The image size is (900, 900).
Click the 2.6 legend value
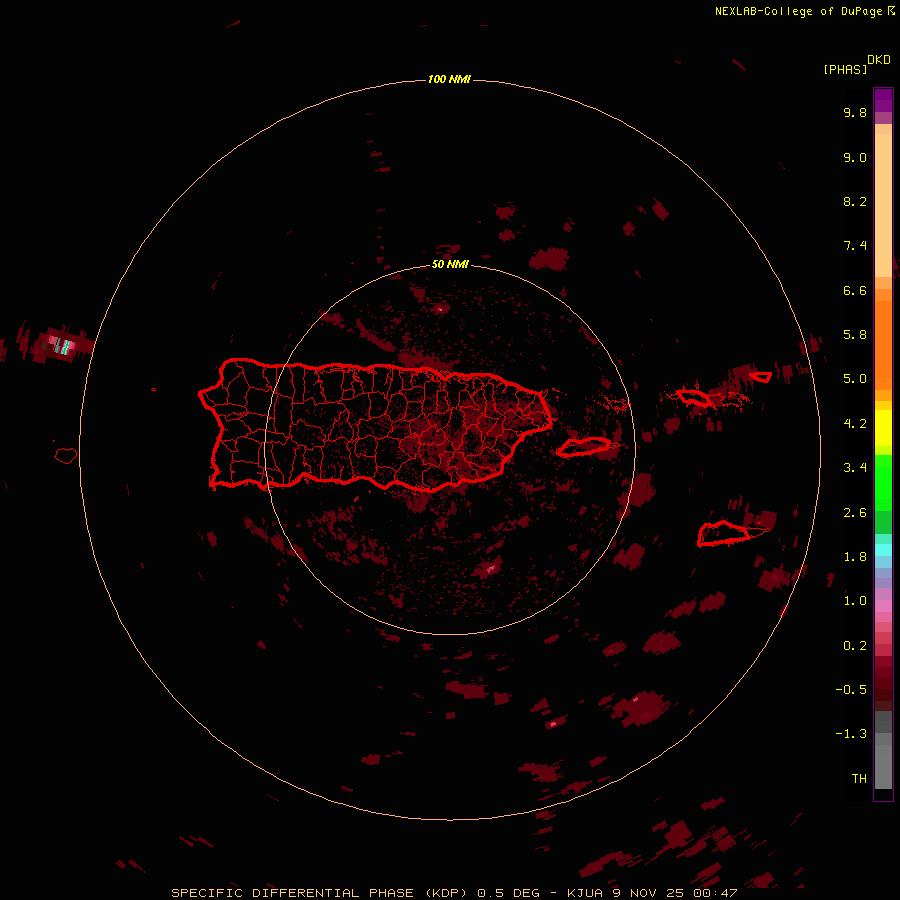pyautogui.click(x=855, y=513)
